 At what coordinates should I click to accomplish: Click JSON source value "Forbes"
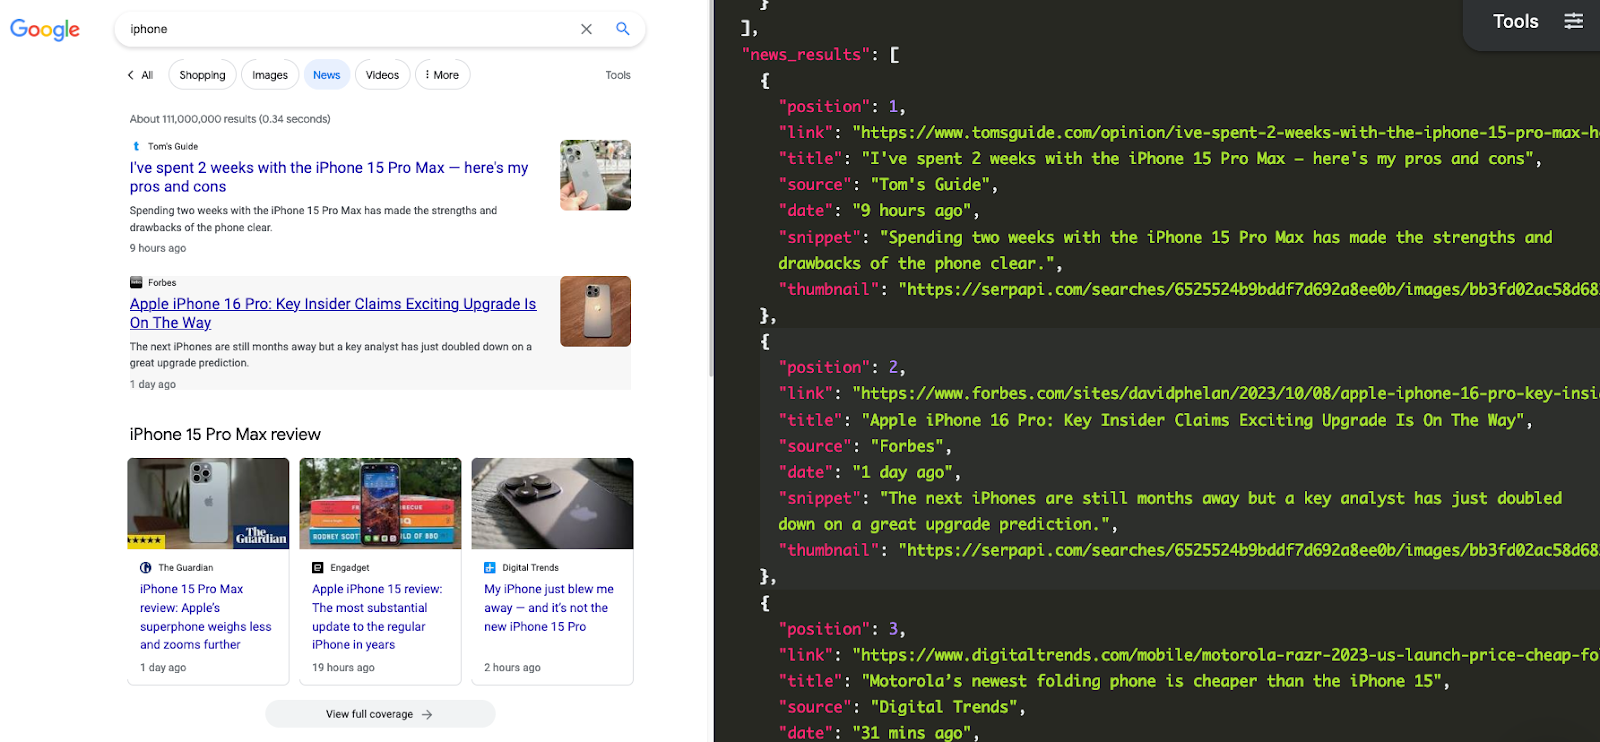(x=906, y=446)
